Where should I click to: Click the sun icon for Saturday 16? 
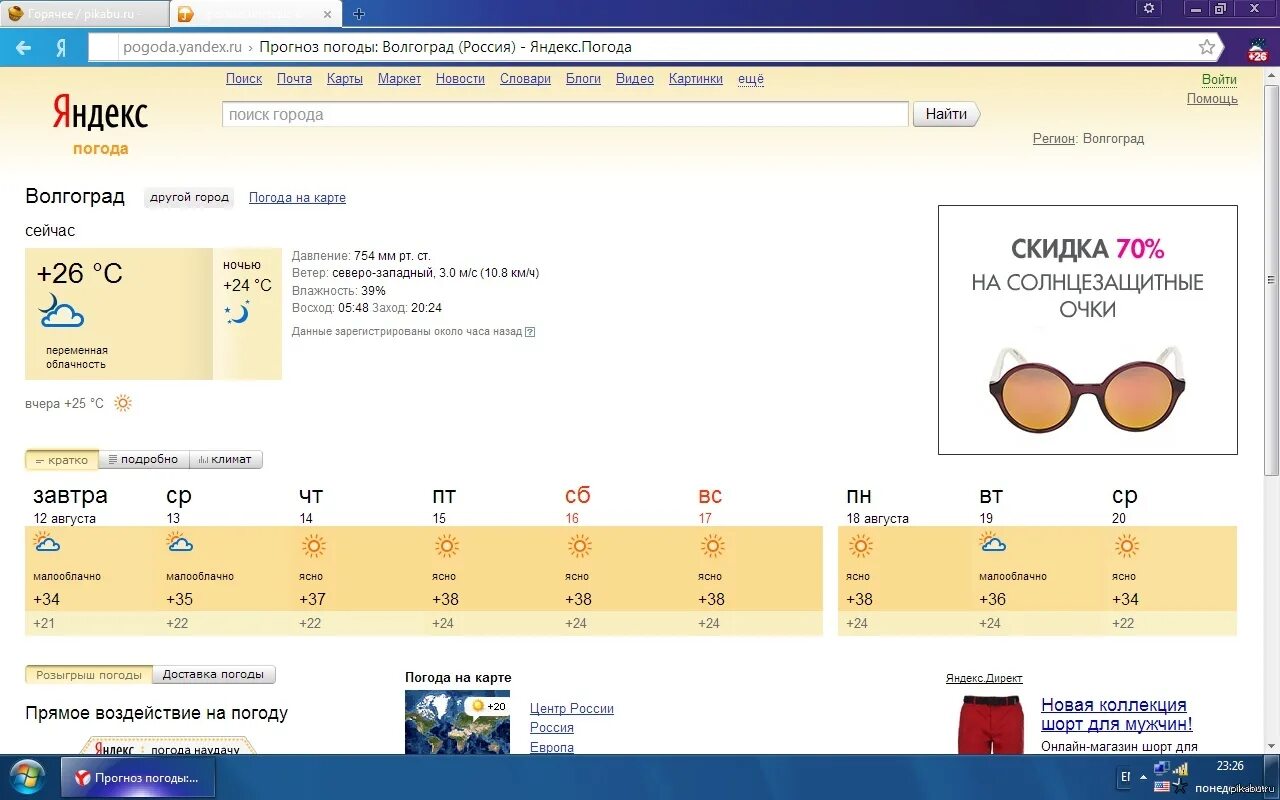579,546
